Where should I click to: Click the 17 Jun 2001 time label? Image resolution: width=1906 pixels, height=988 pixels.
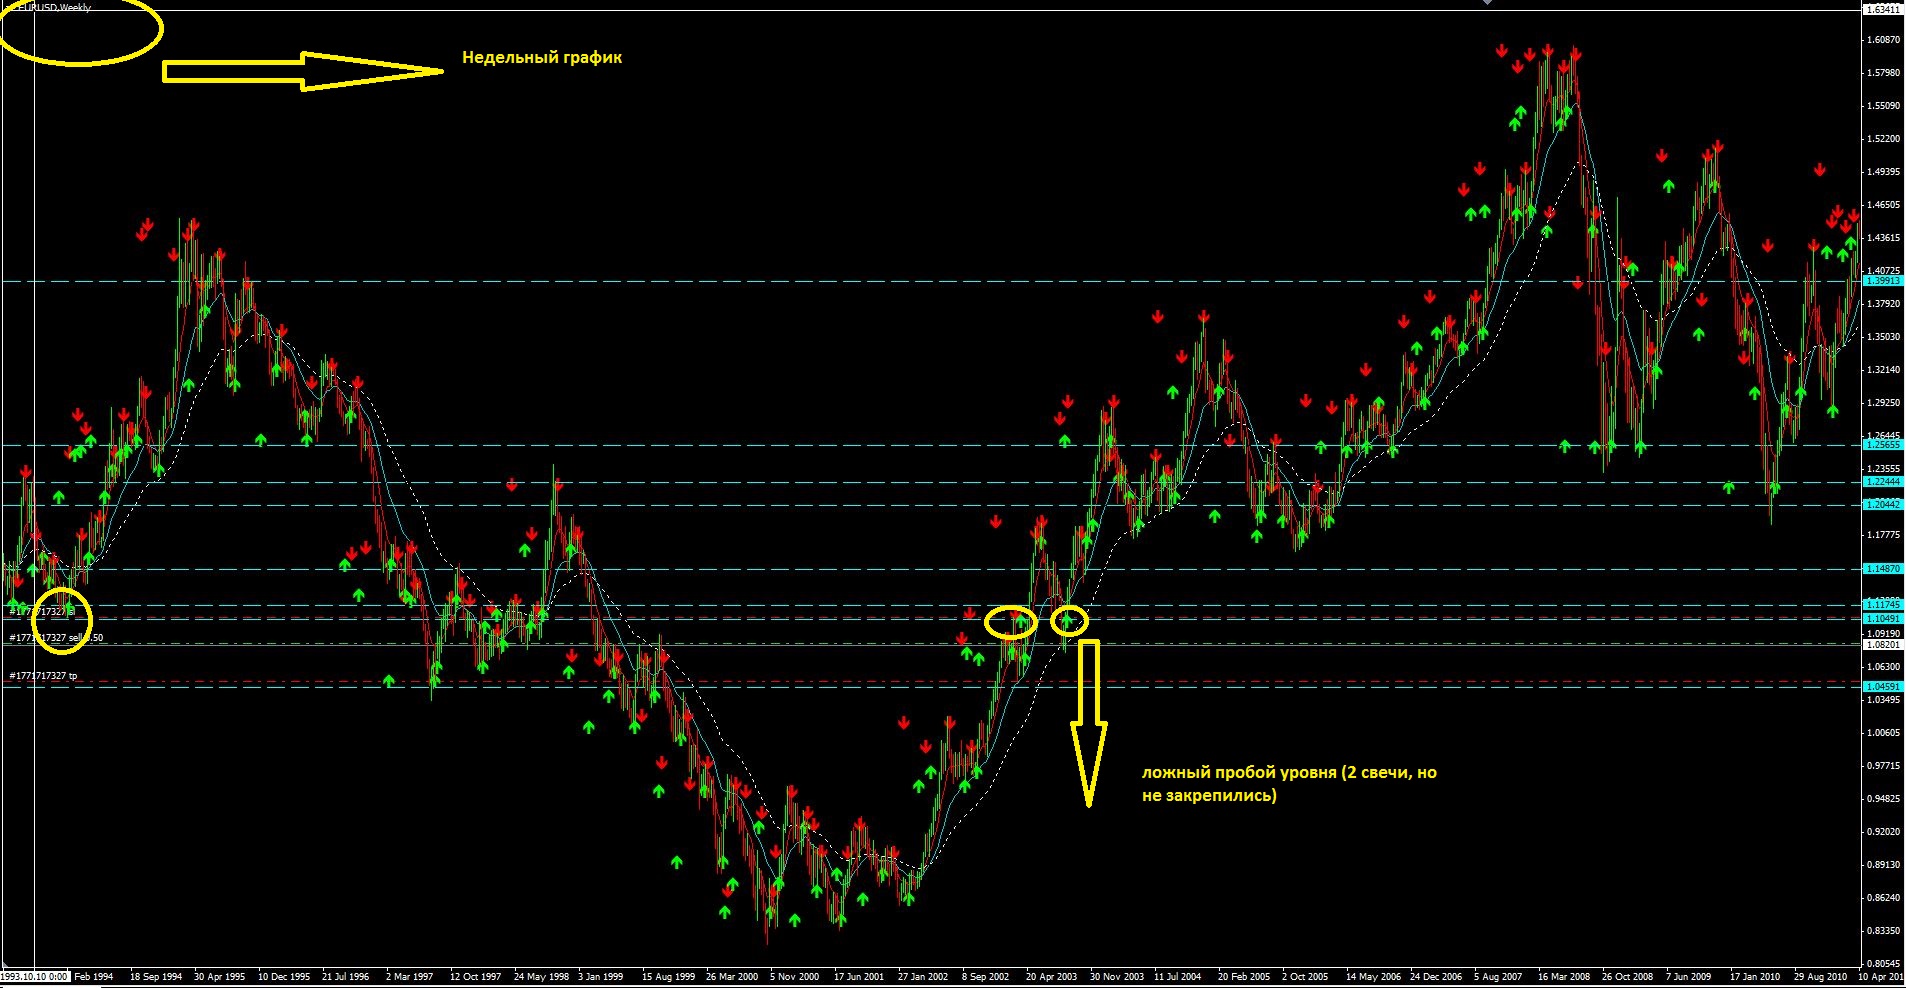coord(859,977)
